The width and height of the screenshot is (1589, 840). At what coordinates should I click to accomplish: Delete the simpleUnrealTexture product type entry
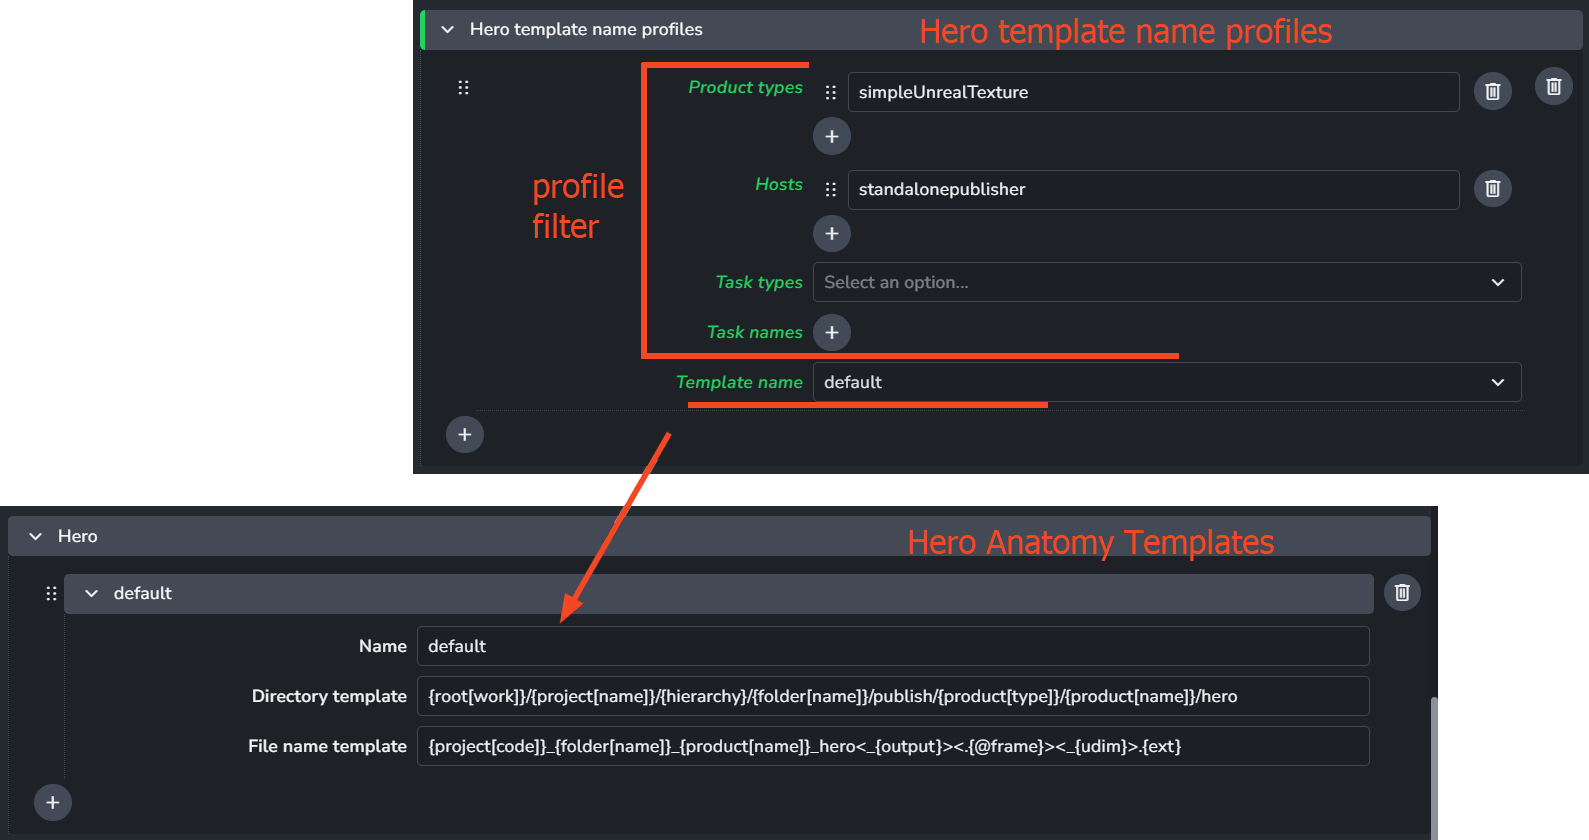tap(1492, 92)
